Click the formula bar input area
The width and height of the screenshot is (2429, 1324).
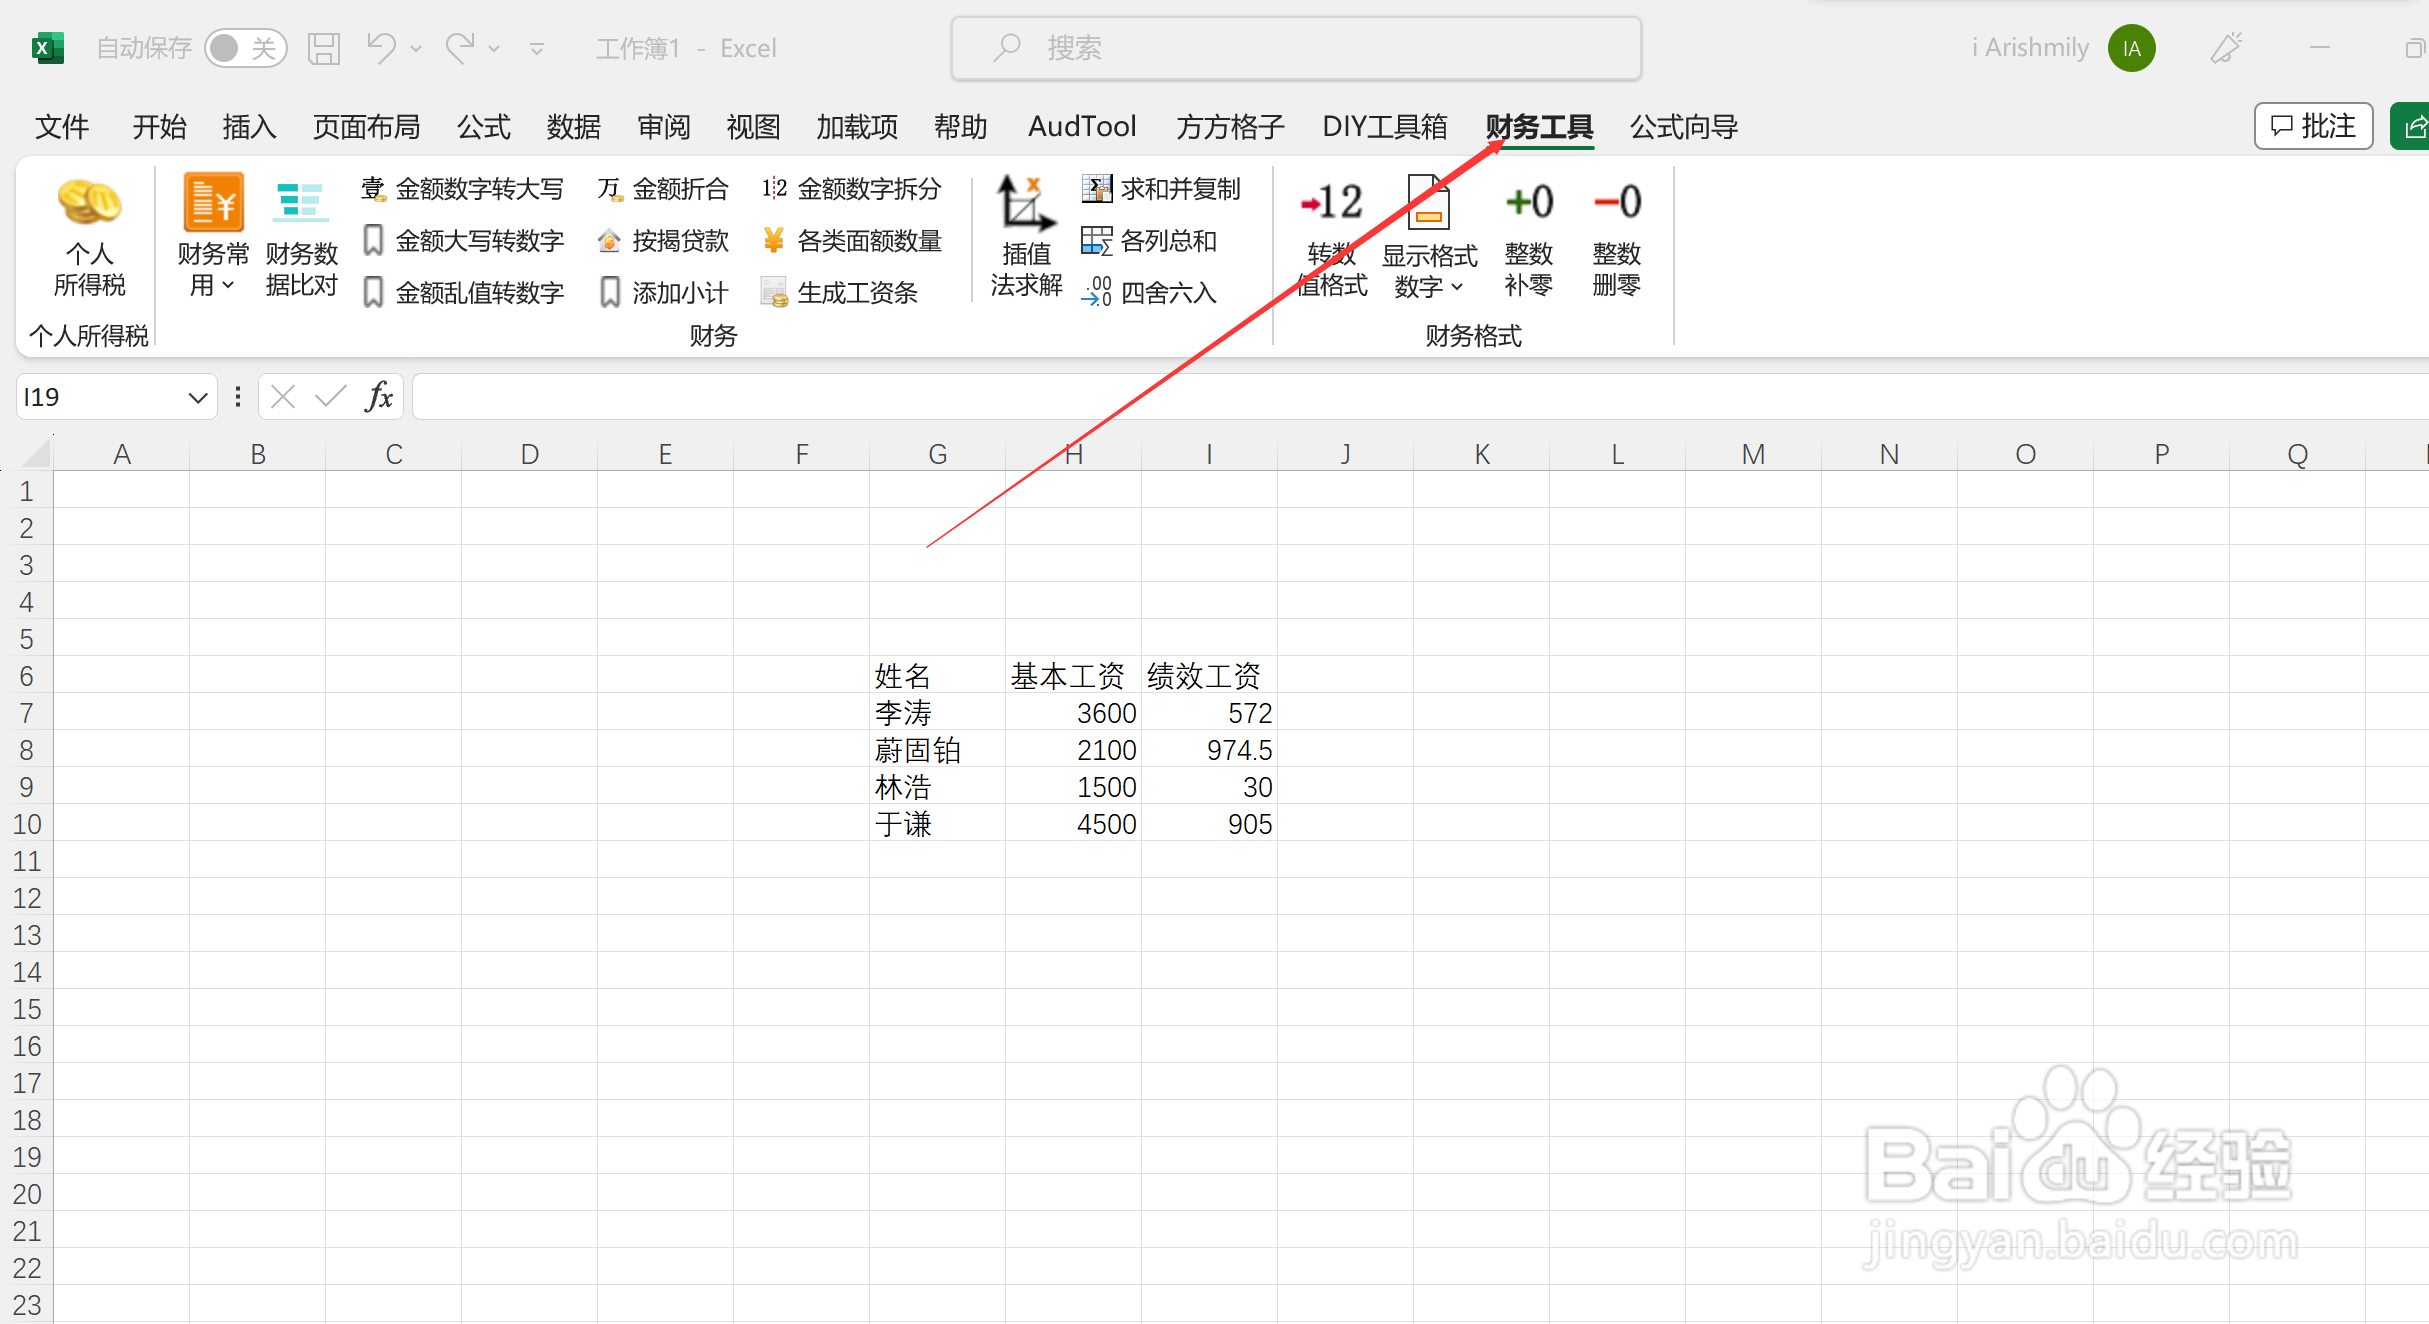point(1420,397)
